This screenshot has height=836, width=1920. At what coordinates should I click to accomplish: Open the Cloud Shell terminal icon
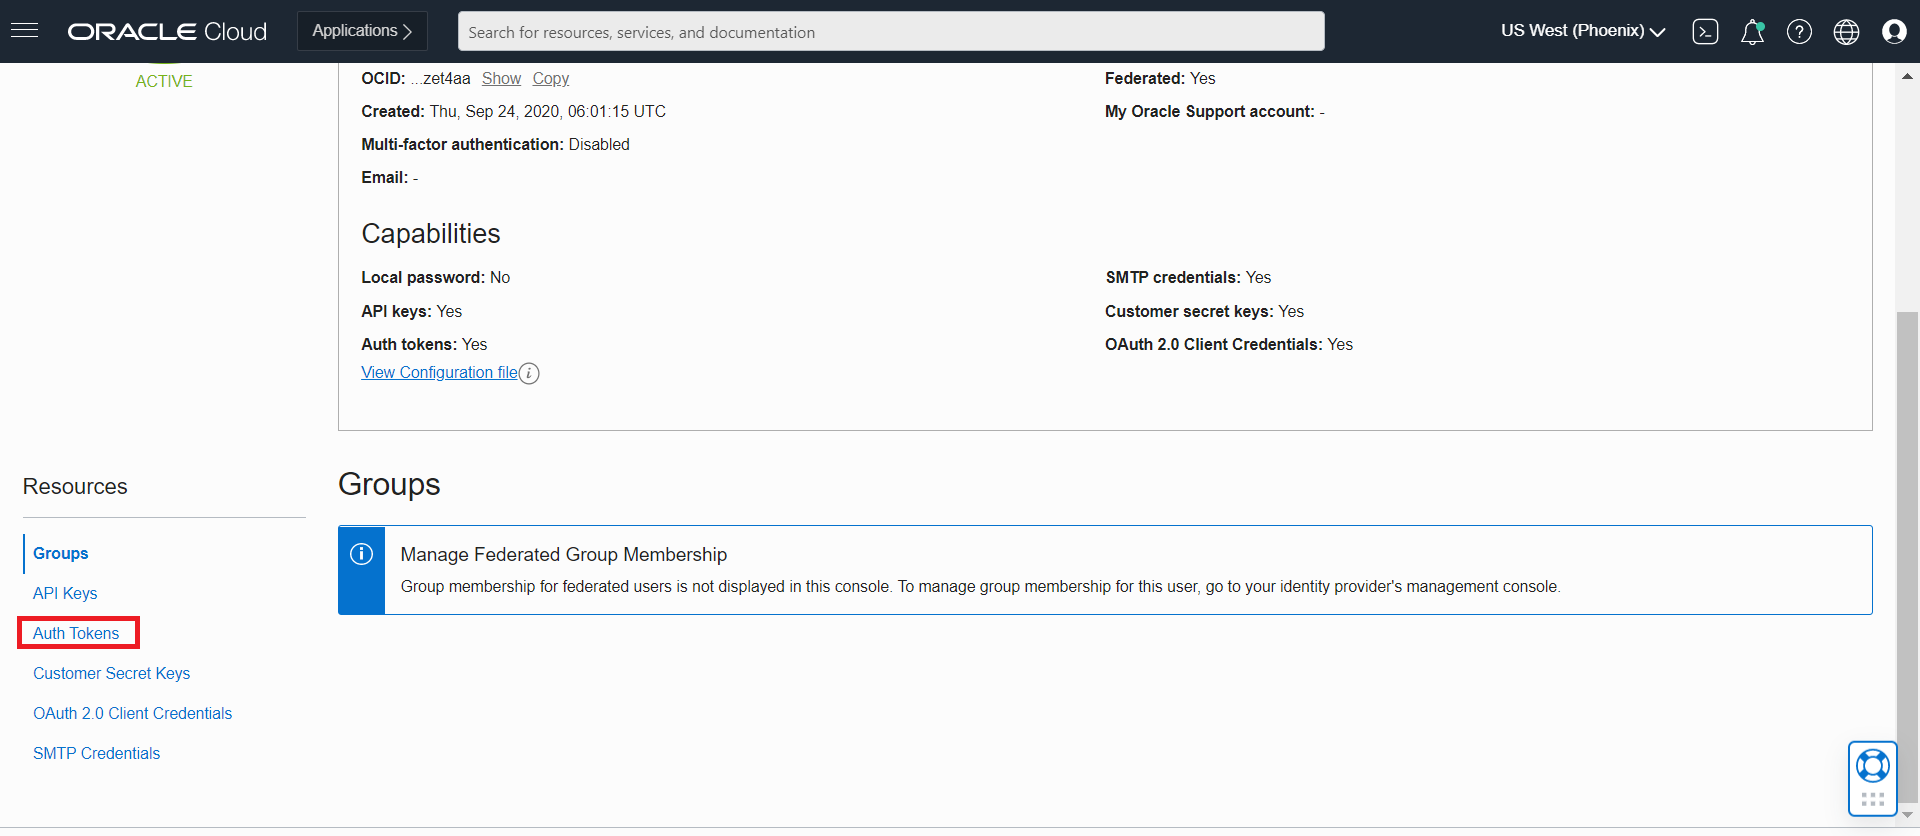coord(1705,32)
